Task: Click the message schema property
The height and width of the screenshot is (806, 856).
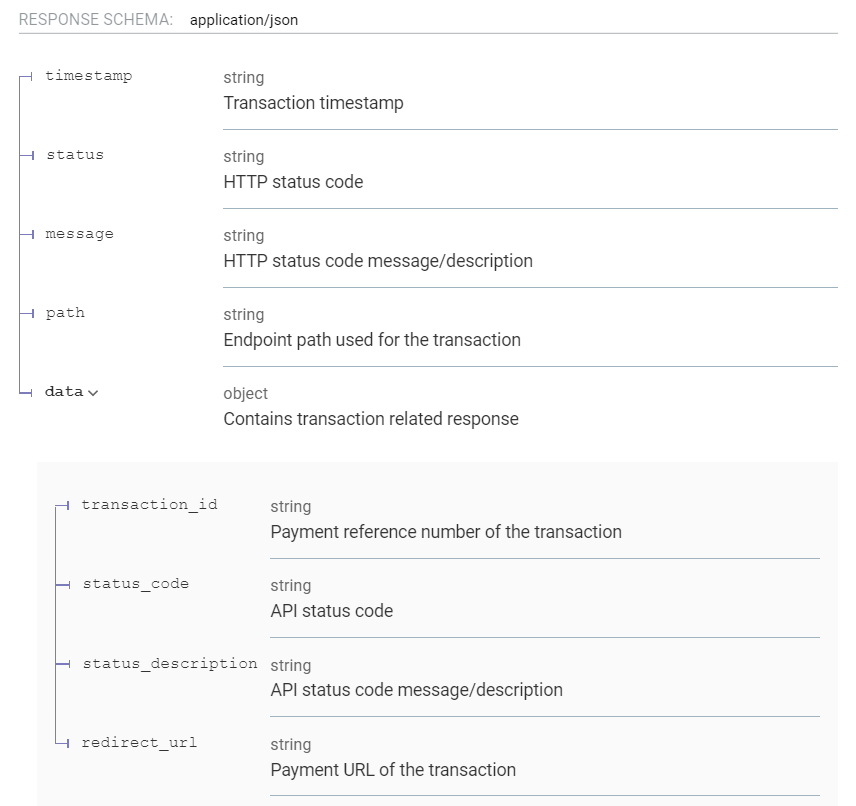Action: [80, 233]
